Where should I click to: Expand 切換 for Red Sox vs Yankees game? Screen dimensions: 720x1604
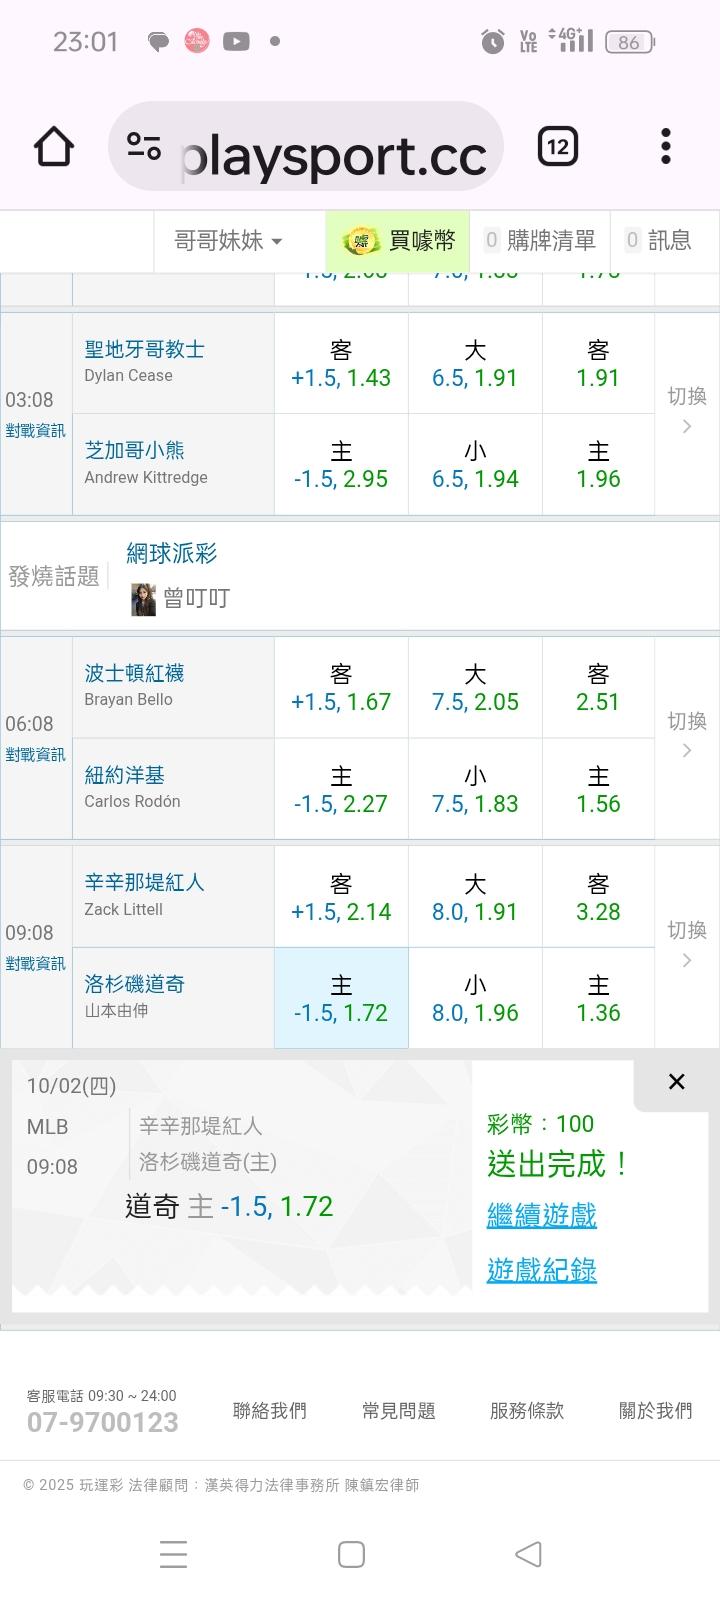point(686,735)
